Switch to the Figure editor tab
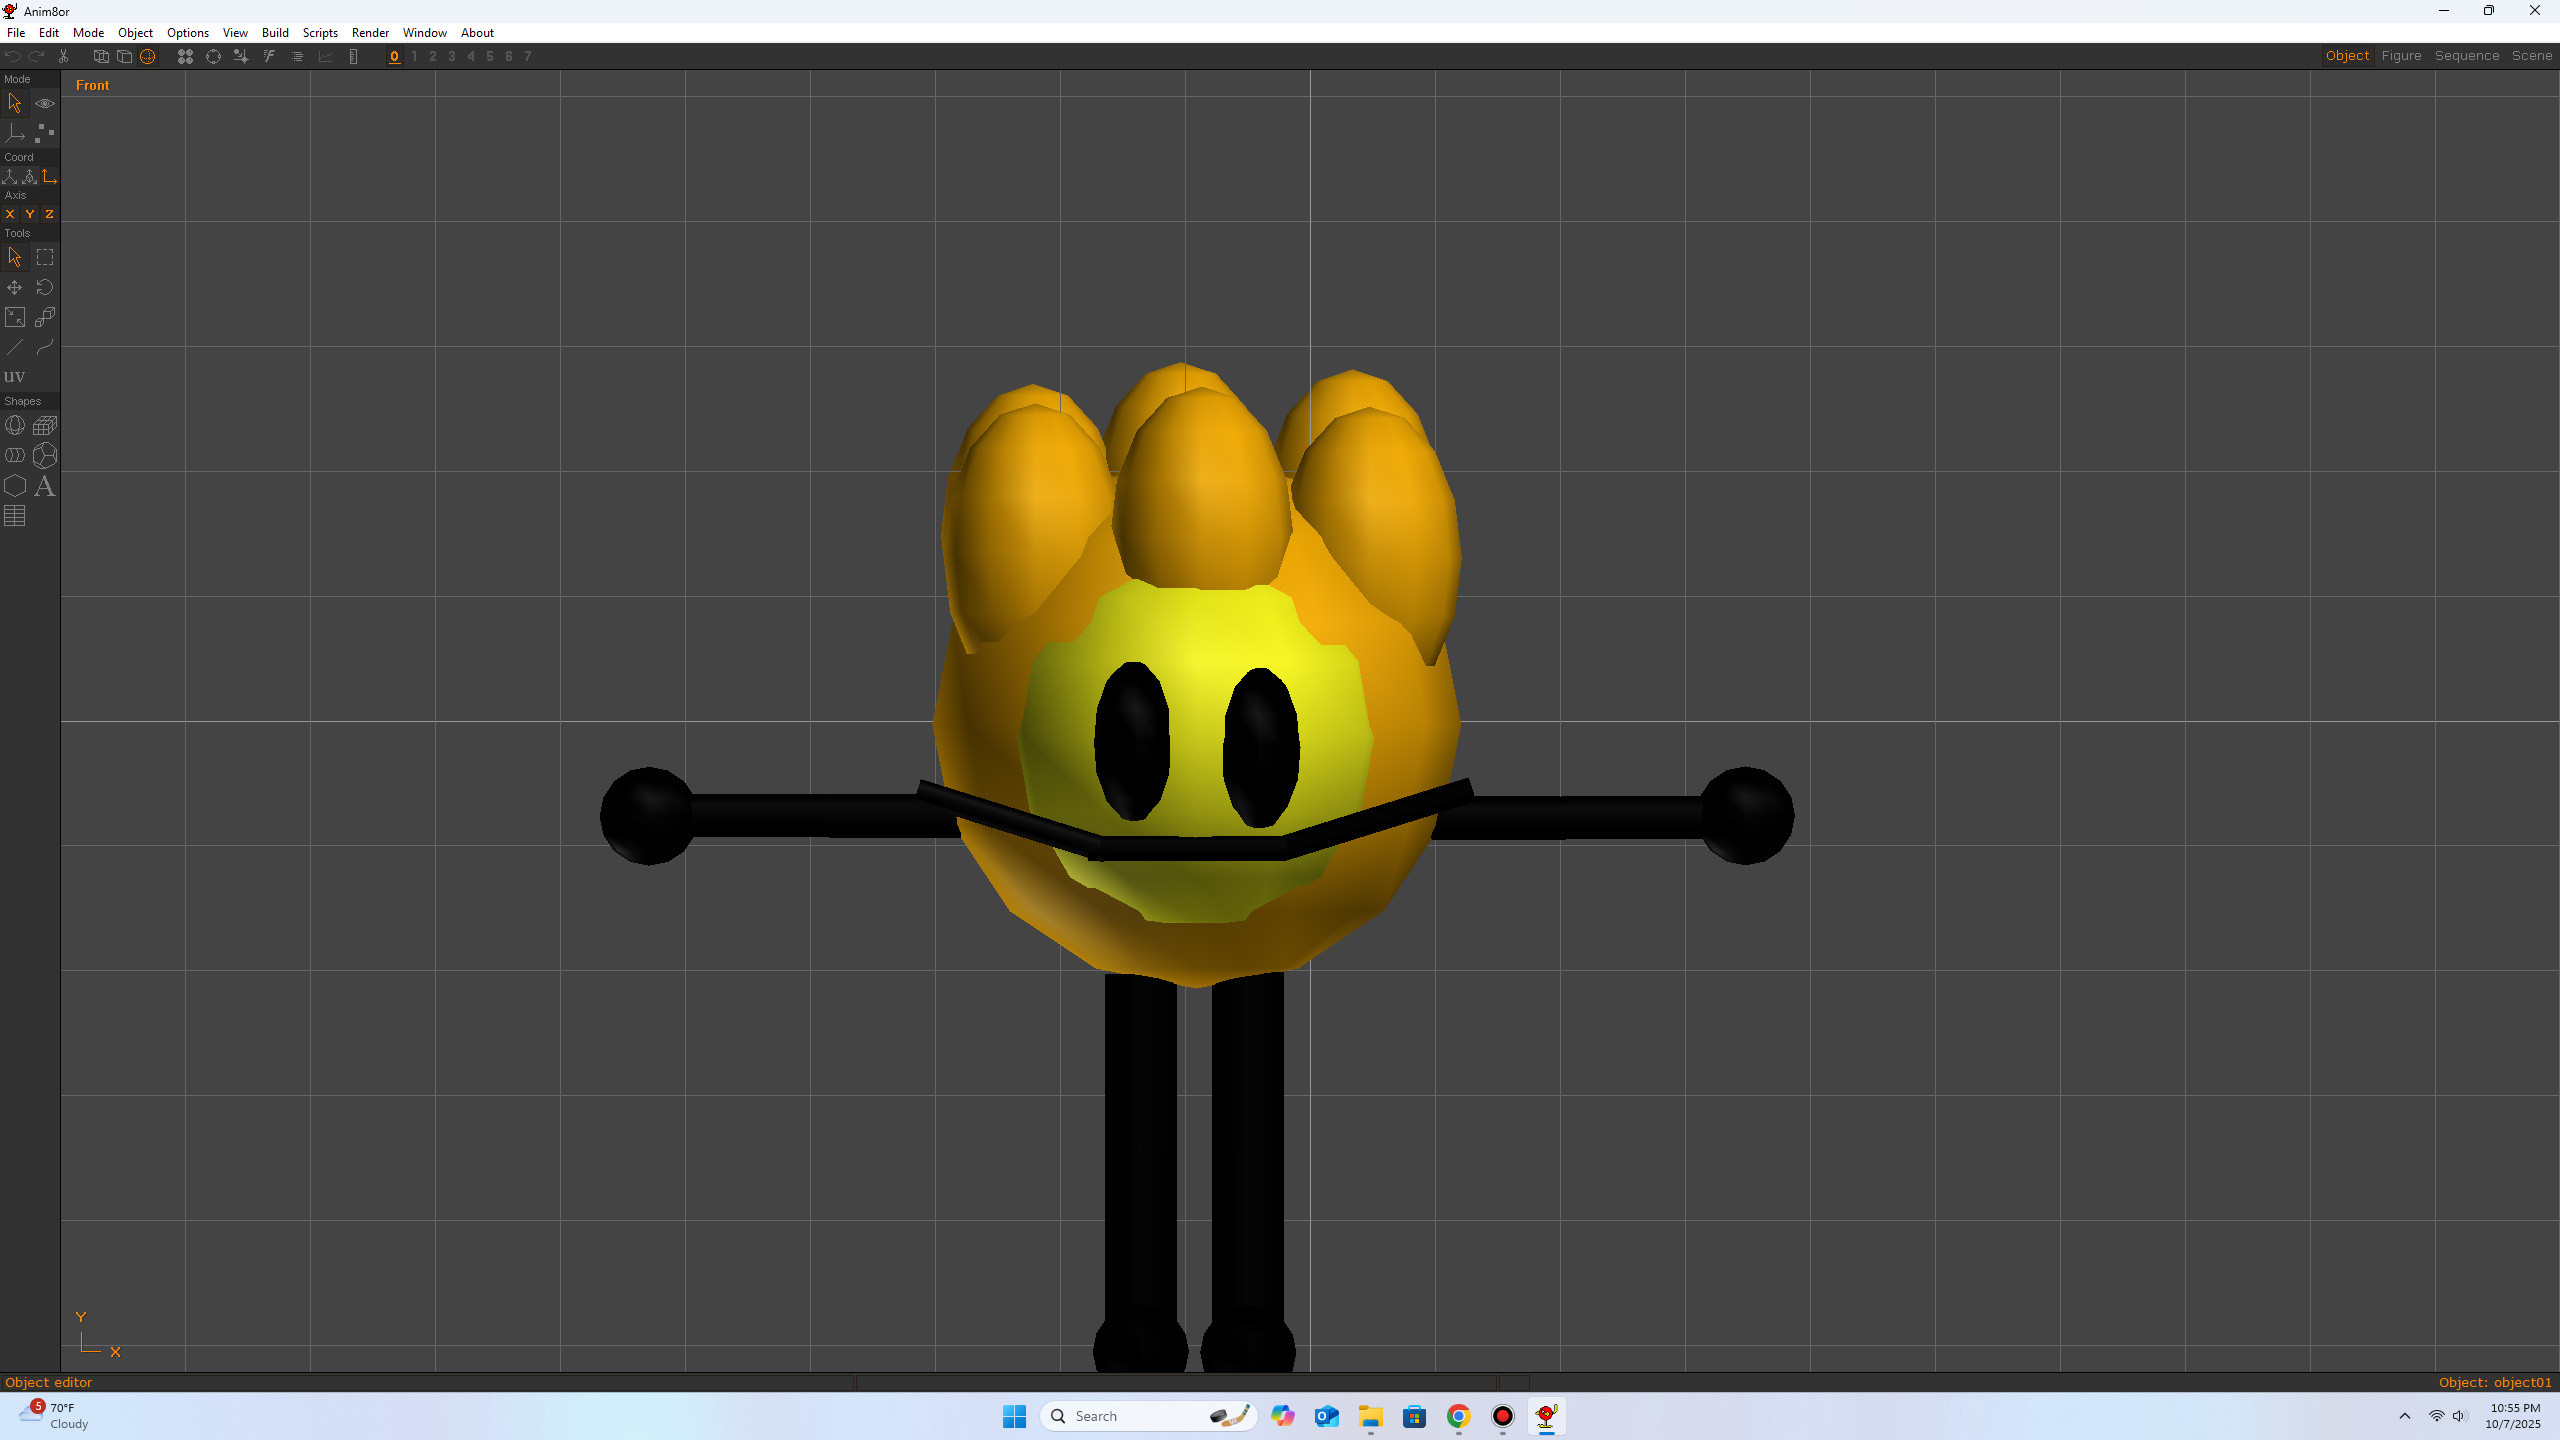 tap(2401, 55)
